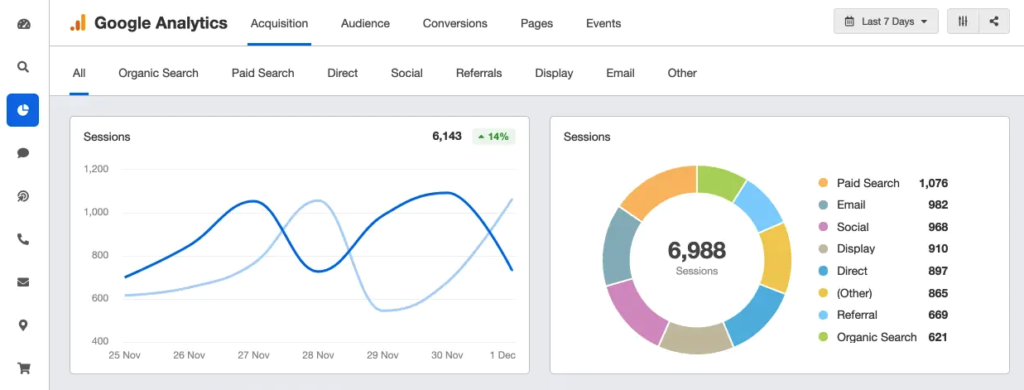The image size is (1024, 390).
Task: Click the light blue Referral legend dot
Action: [x=823, y=315]
